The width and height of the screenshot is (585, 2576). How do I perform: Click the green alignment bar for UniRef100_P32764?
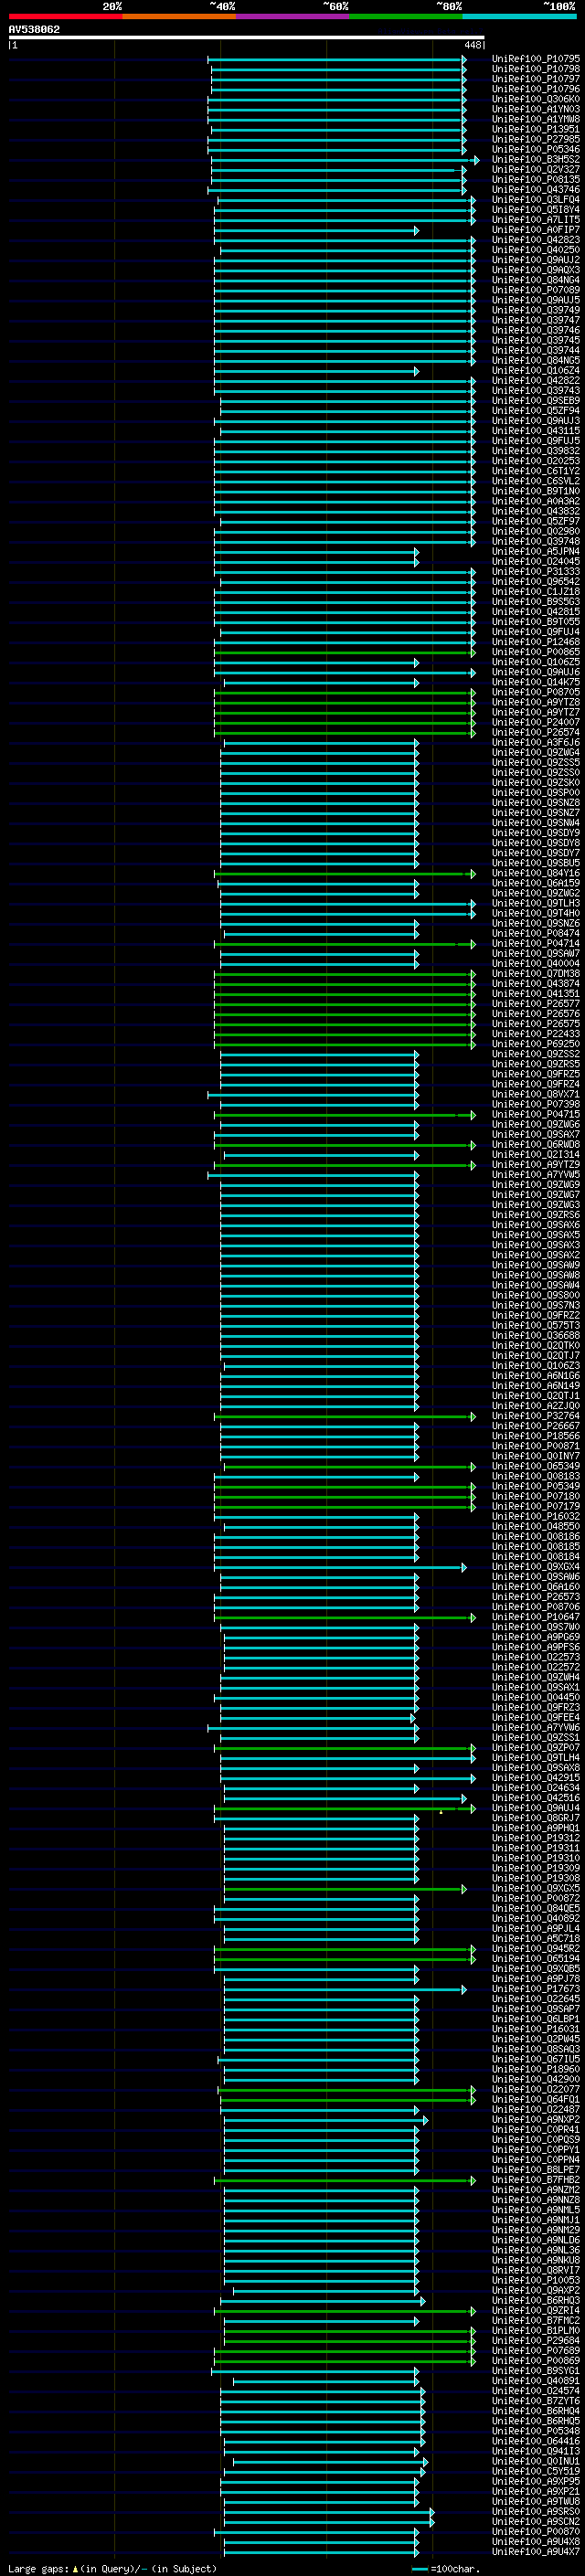pos(344,1416)
